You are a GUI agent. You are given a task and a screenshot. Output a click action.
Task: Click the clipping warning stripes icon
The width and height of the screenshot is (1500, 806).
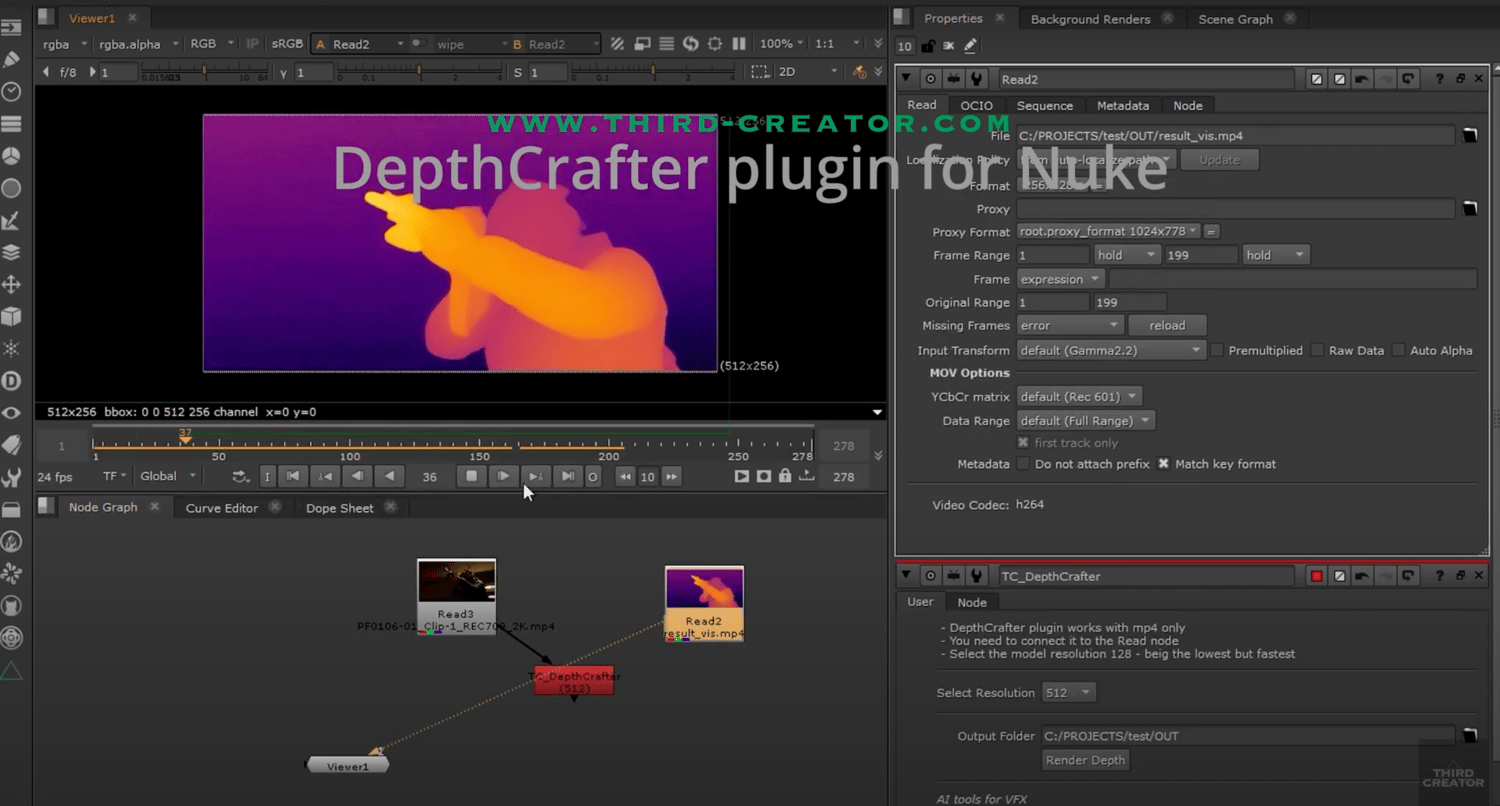[618, 44]
